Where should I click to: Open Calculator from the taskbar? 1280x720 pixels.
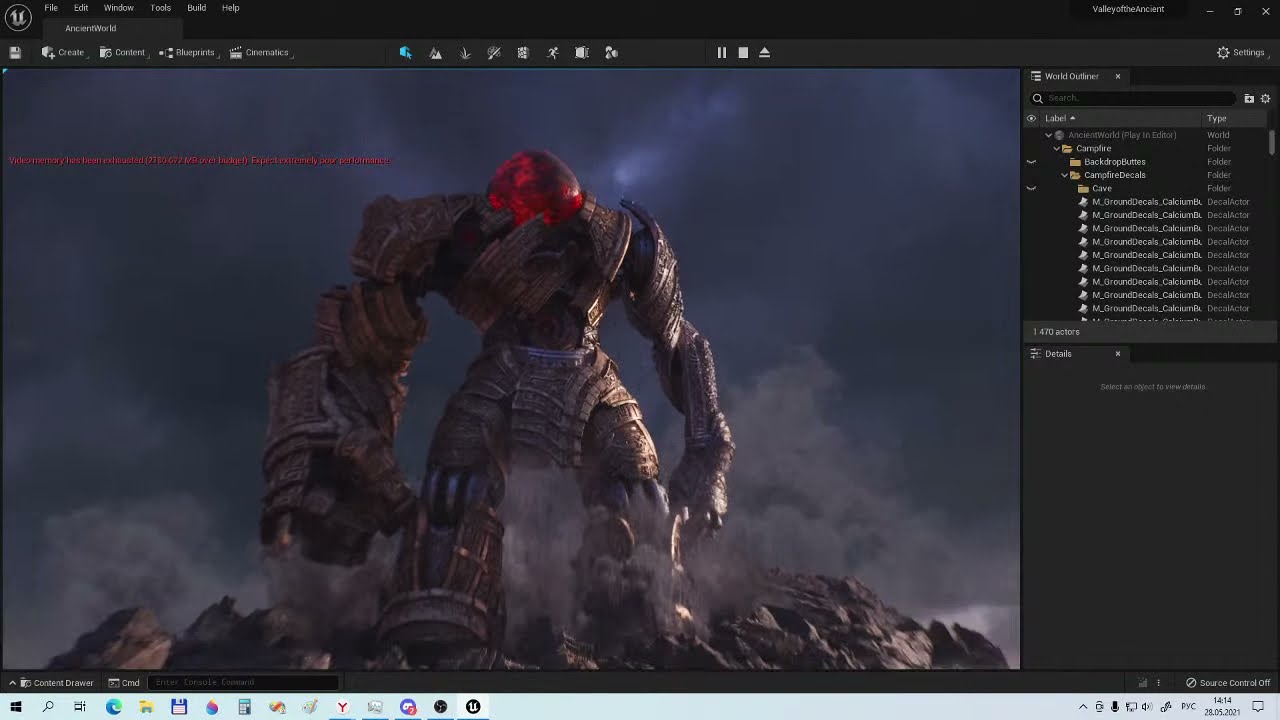tap(244, 707)
